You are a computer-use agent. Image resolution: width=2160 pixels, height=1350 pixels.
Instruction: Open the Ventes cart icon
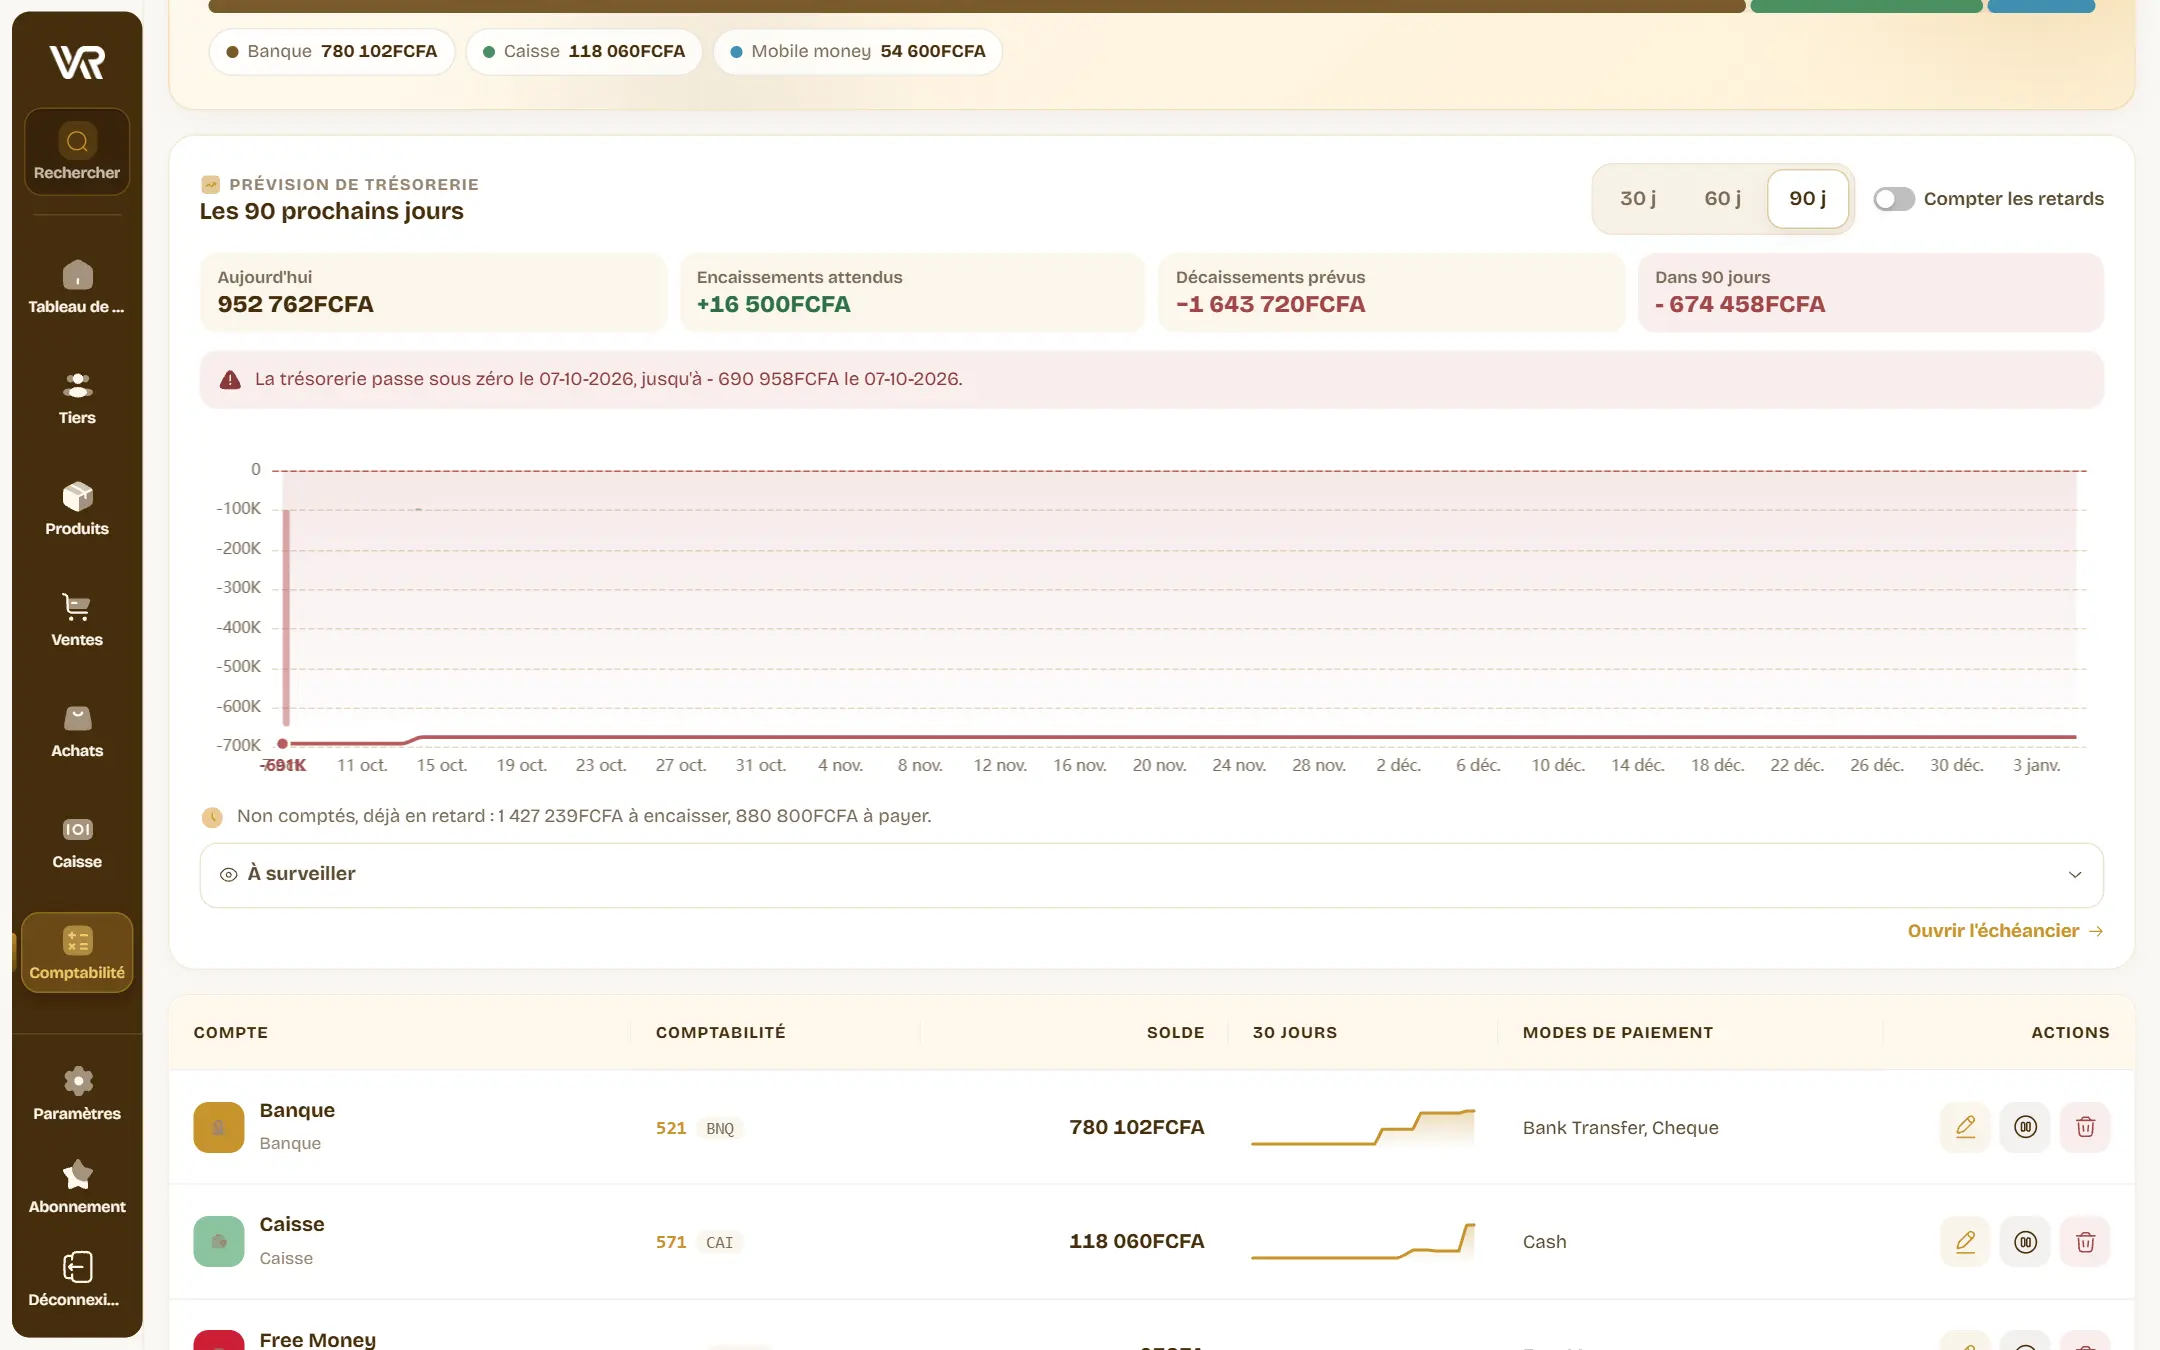point(77,607)
